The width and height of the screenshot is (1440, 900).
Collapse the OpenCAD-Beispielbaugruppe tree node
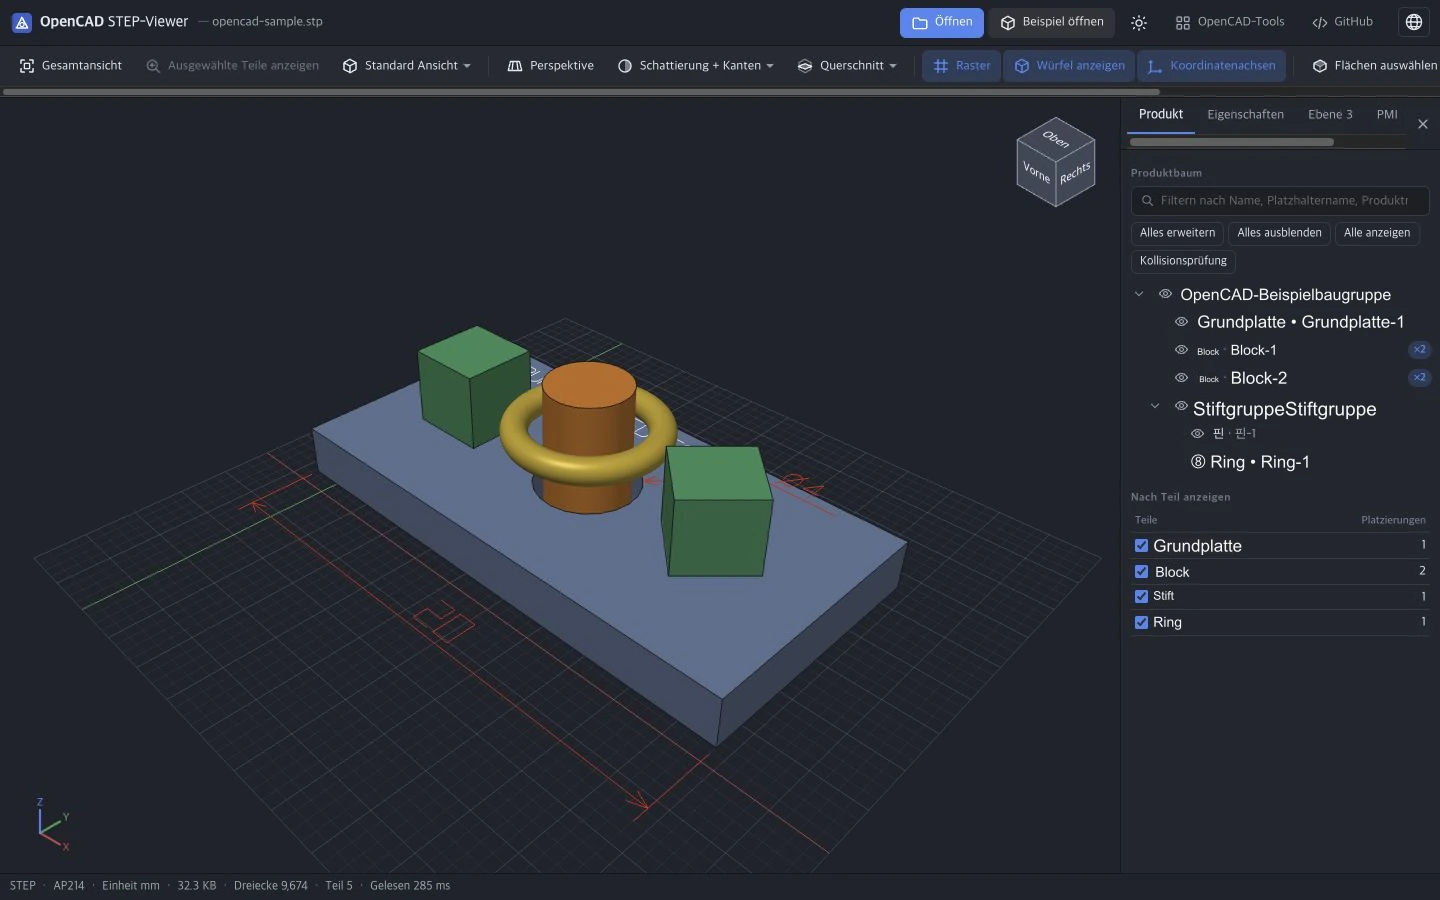pos(1139,294)
